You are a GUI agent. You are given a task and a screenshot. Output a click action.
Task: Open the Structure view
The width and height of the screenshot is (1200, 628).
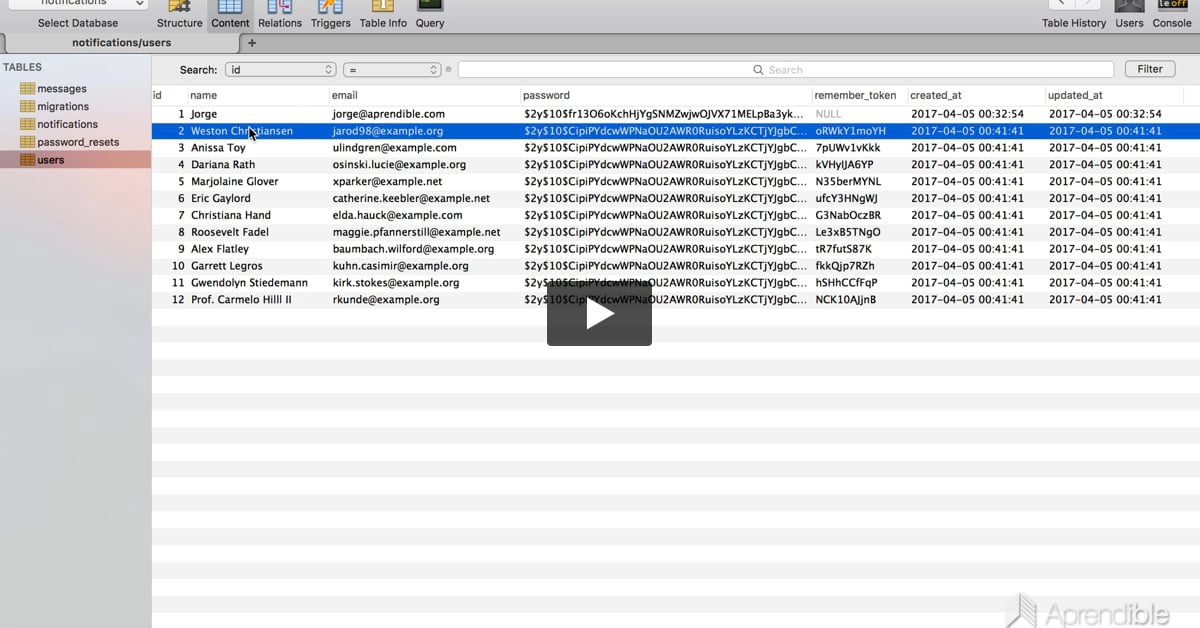179,14
